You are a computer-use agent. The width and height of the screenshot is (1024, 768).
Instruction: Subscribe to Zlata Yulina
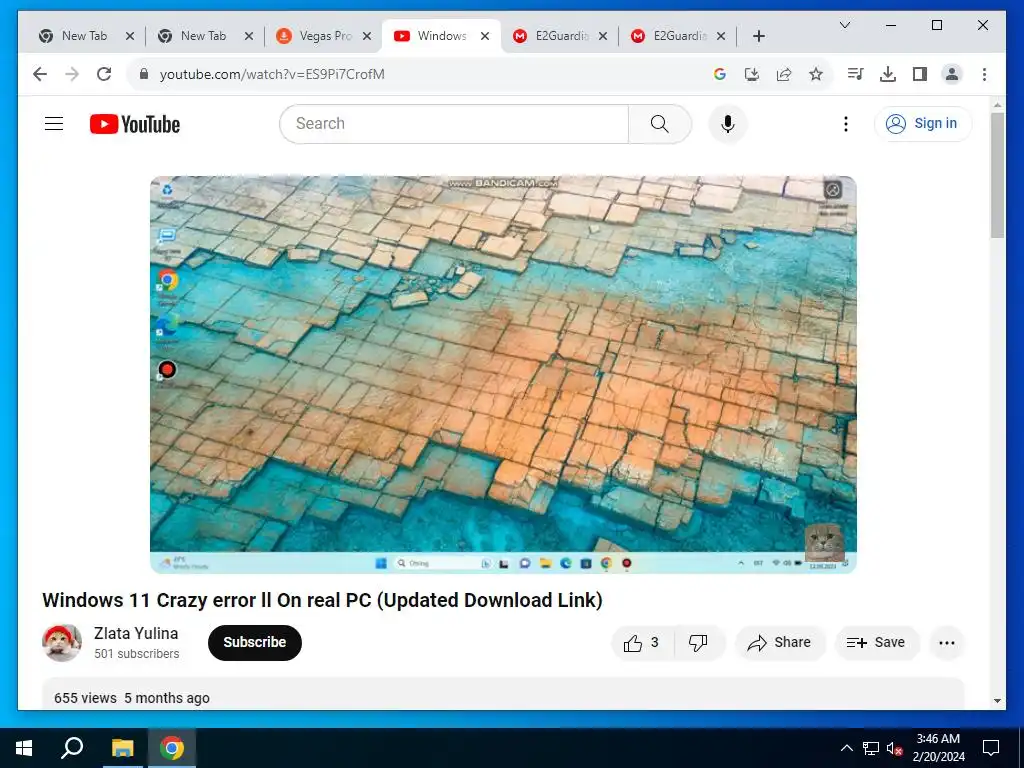(255, 643)
